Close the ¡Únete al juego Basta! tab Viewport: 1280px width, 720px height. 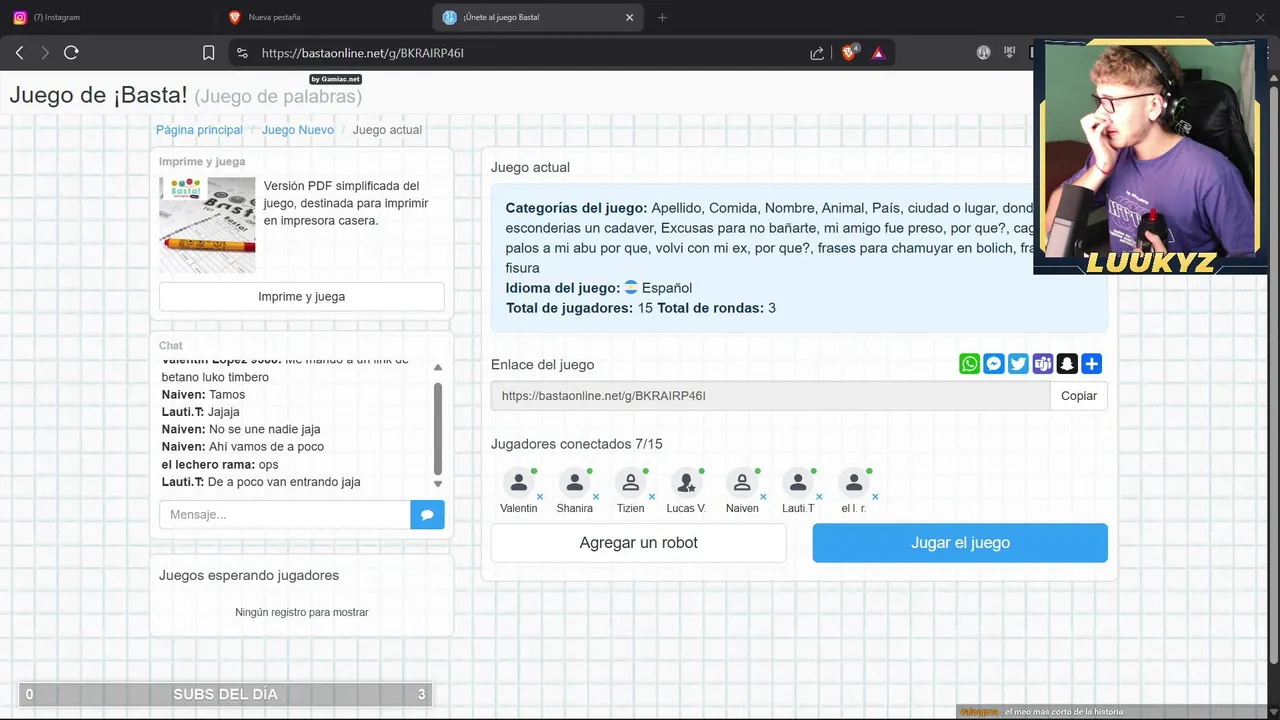point(629,17)
